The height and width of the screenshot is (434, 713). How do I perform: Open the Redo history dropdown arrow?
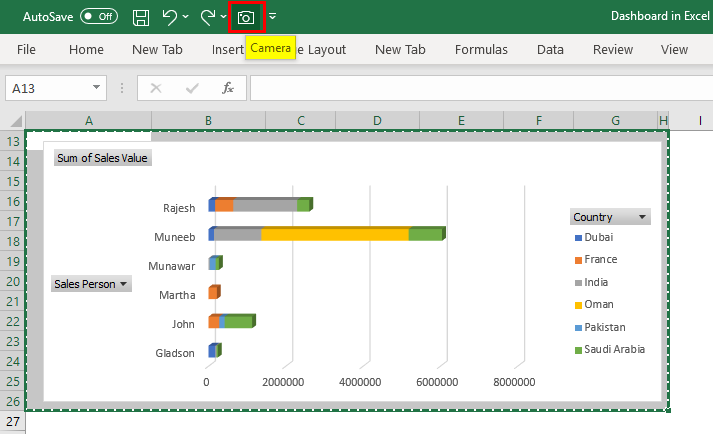click(223, 17)
